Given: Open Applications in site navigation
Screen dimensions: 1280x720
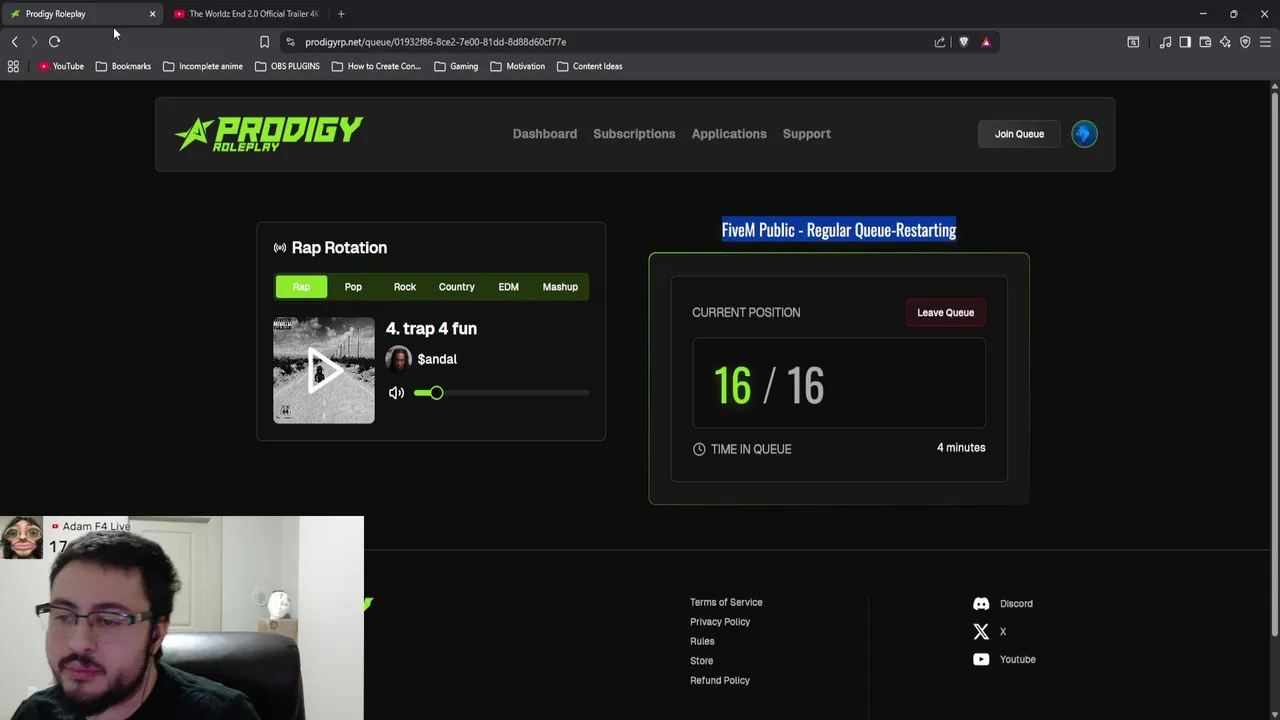Looking at the screenshot, I should pos(729,134).
